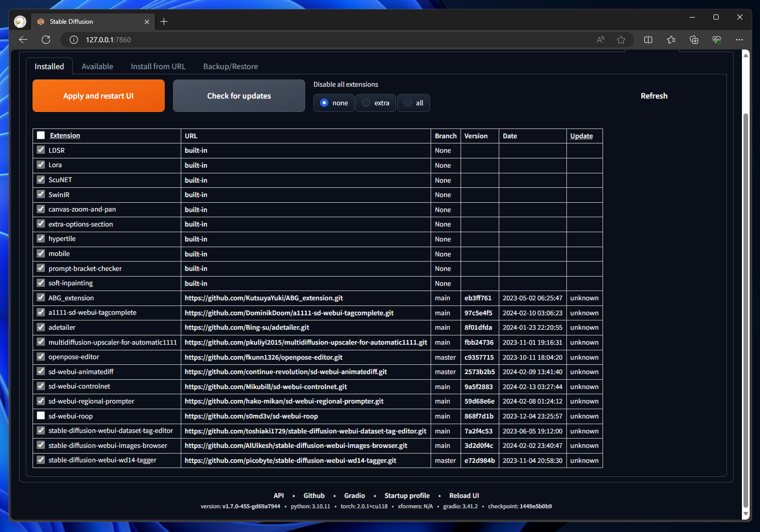Click the Gradio footer link

coord(354,496)
